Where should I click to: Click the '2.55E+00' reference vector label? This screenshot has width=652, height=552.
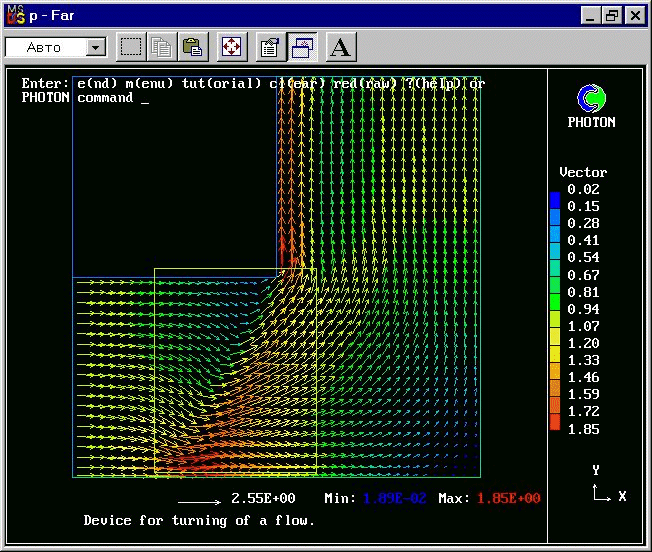263,498
